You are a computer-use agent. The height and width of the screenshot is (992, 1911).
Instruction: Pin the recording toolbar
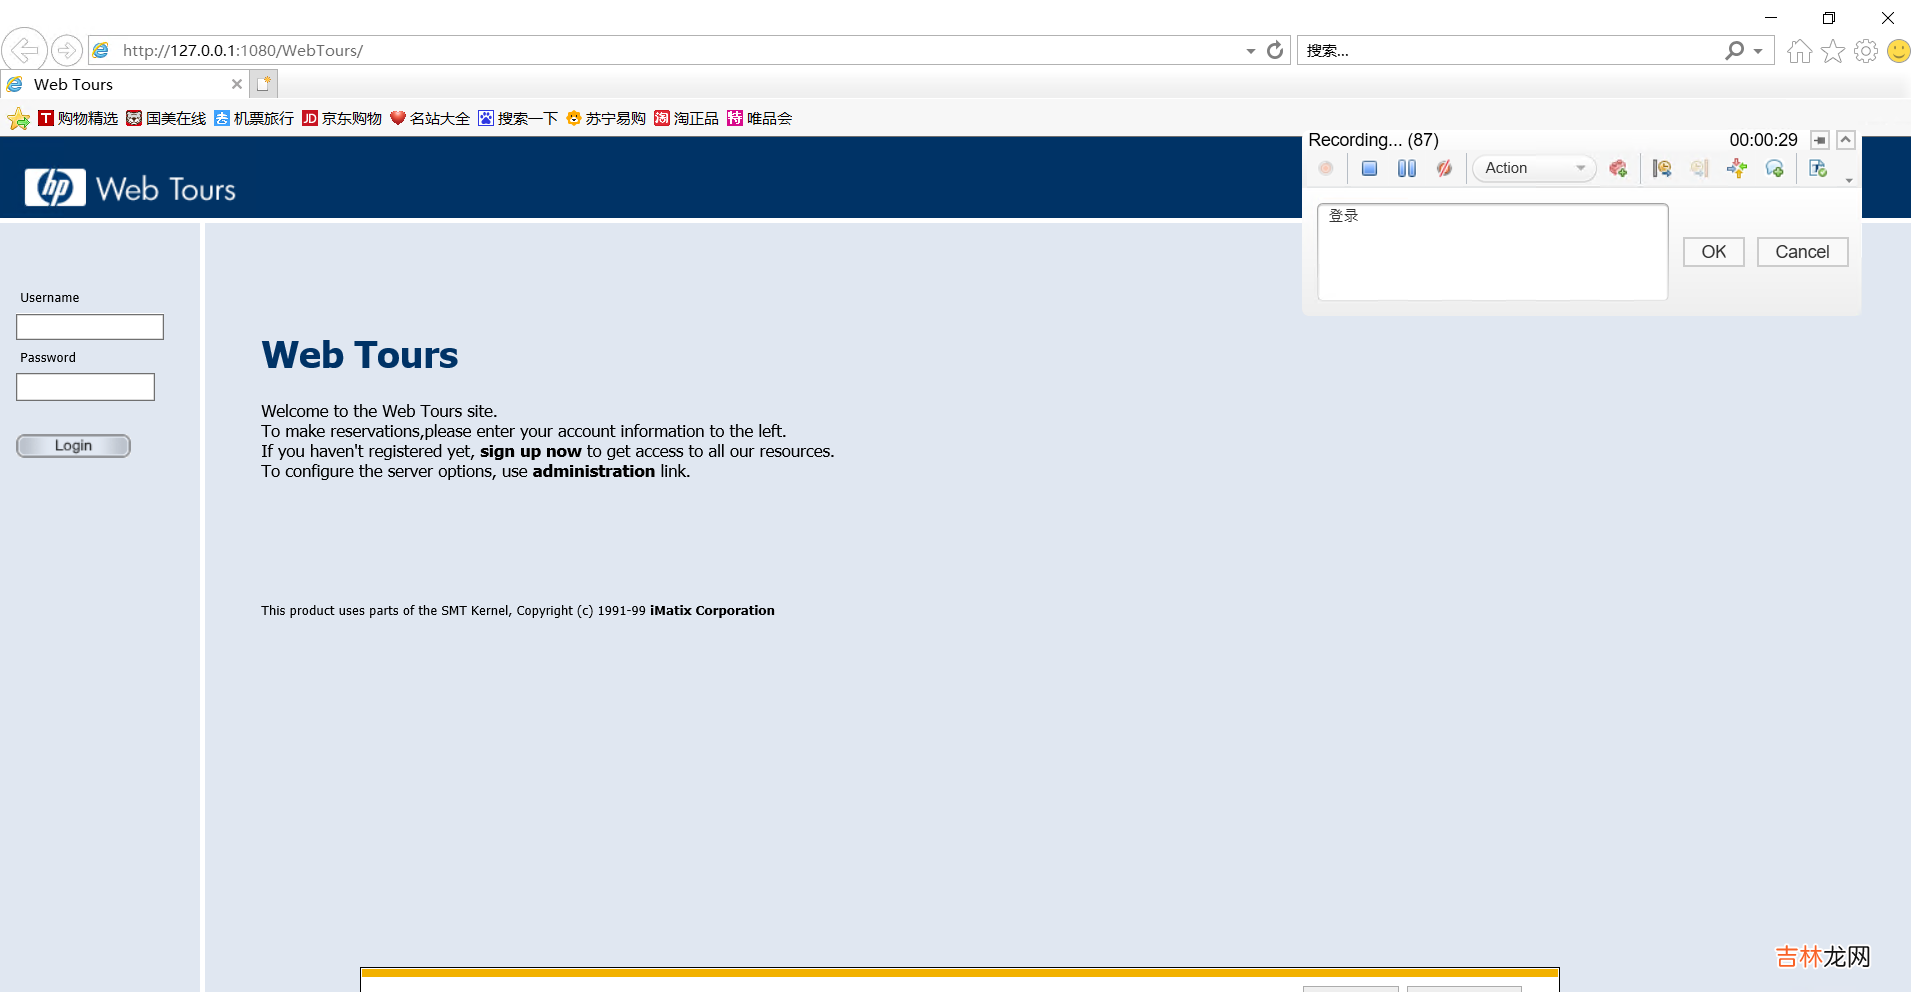1820,140
